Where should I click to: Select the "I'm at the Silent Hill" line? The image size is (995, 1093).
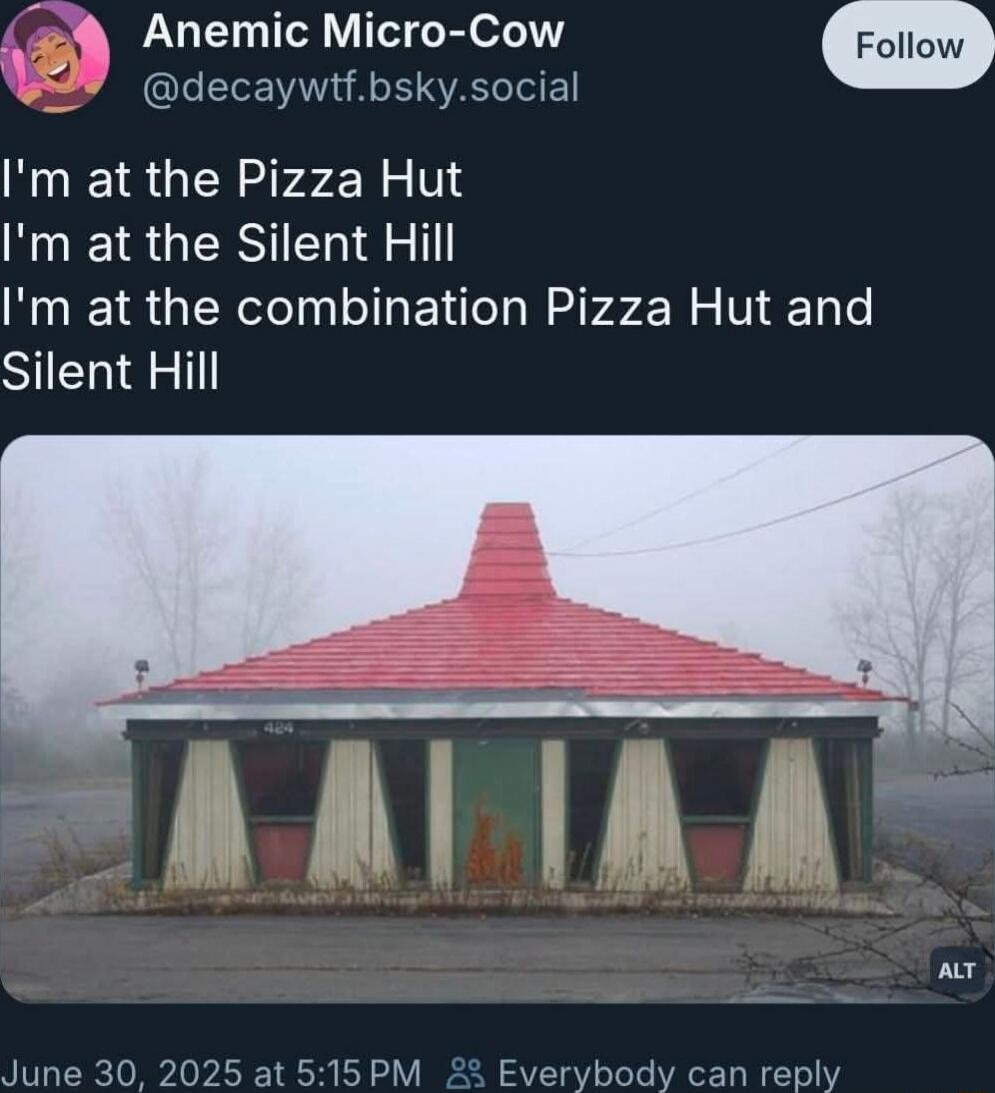228,243
